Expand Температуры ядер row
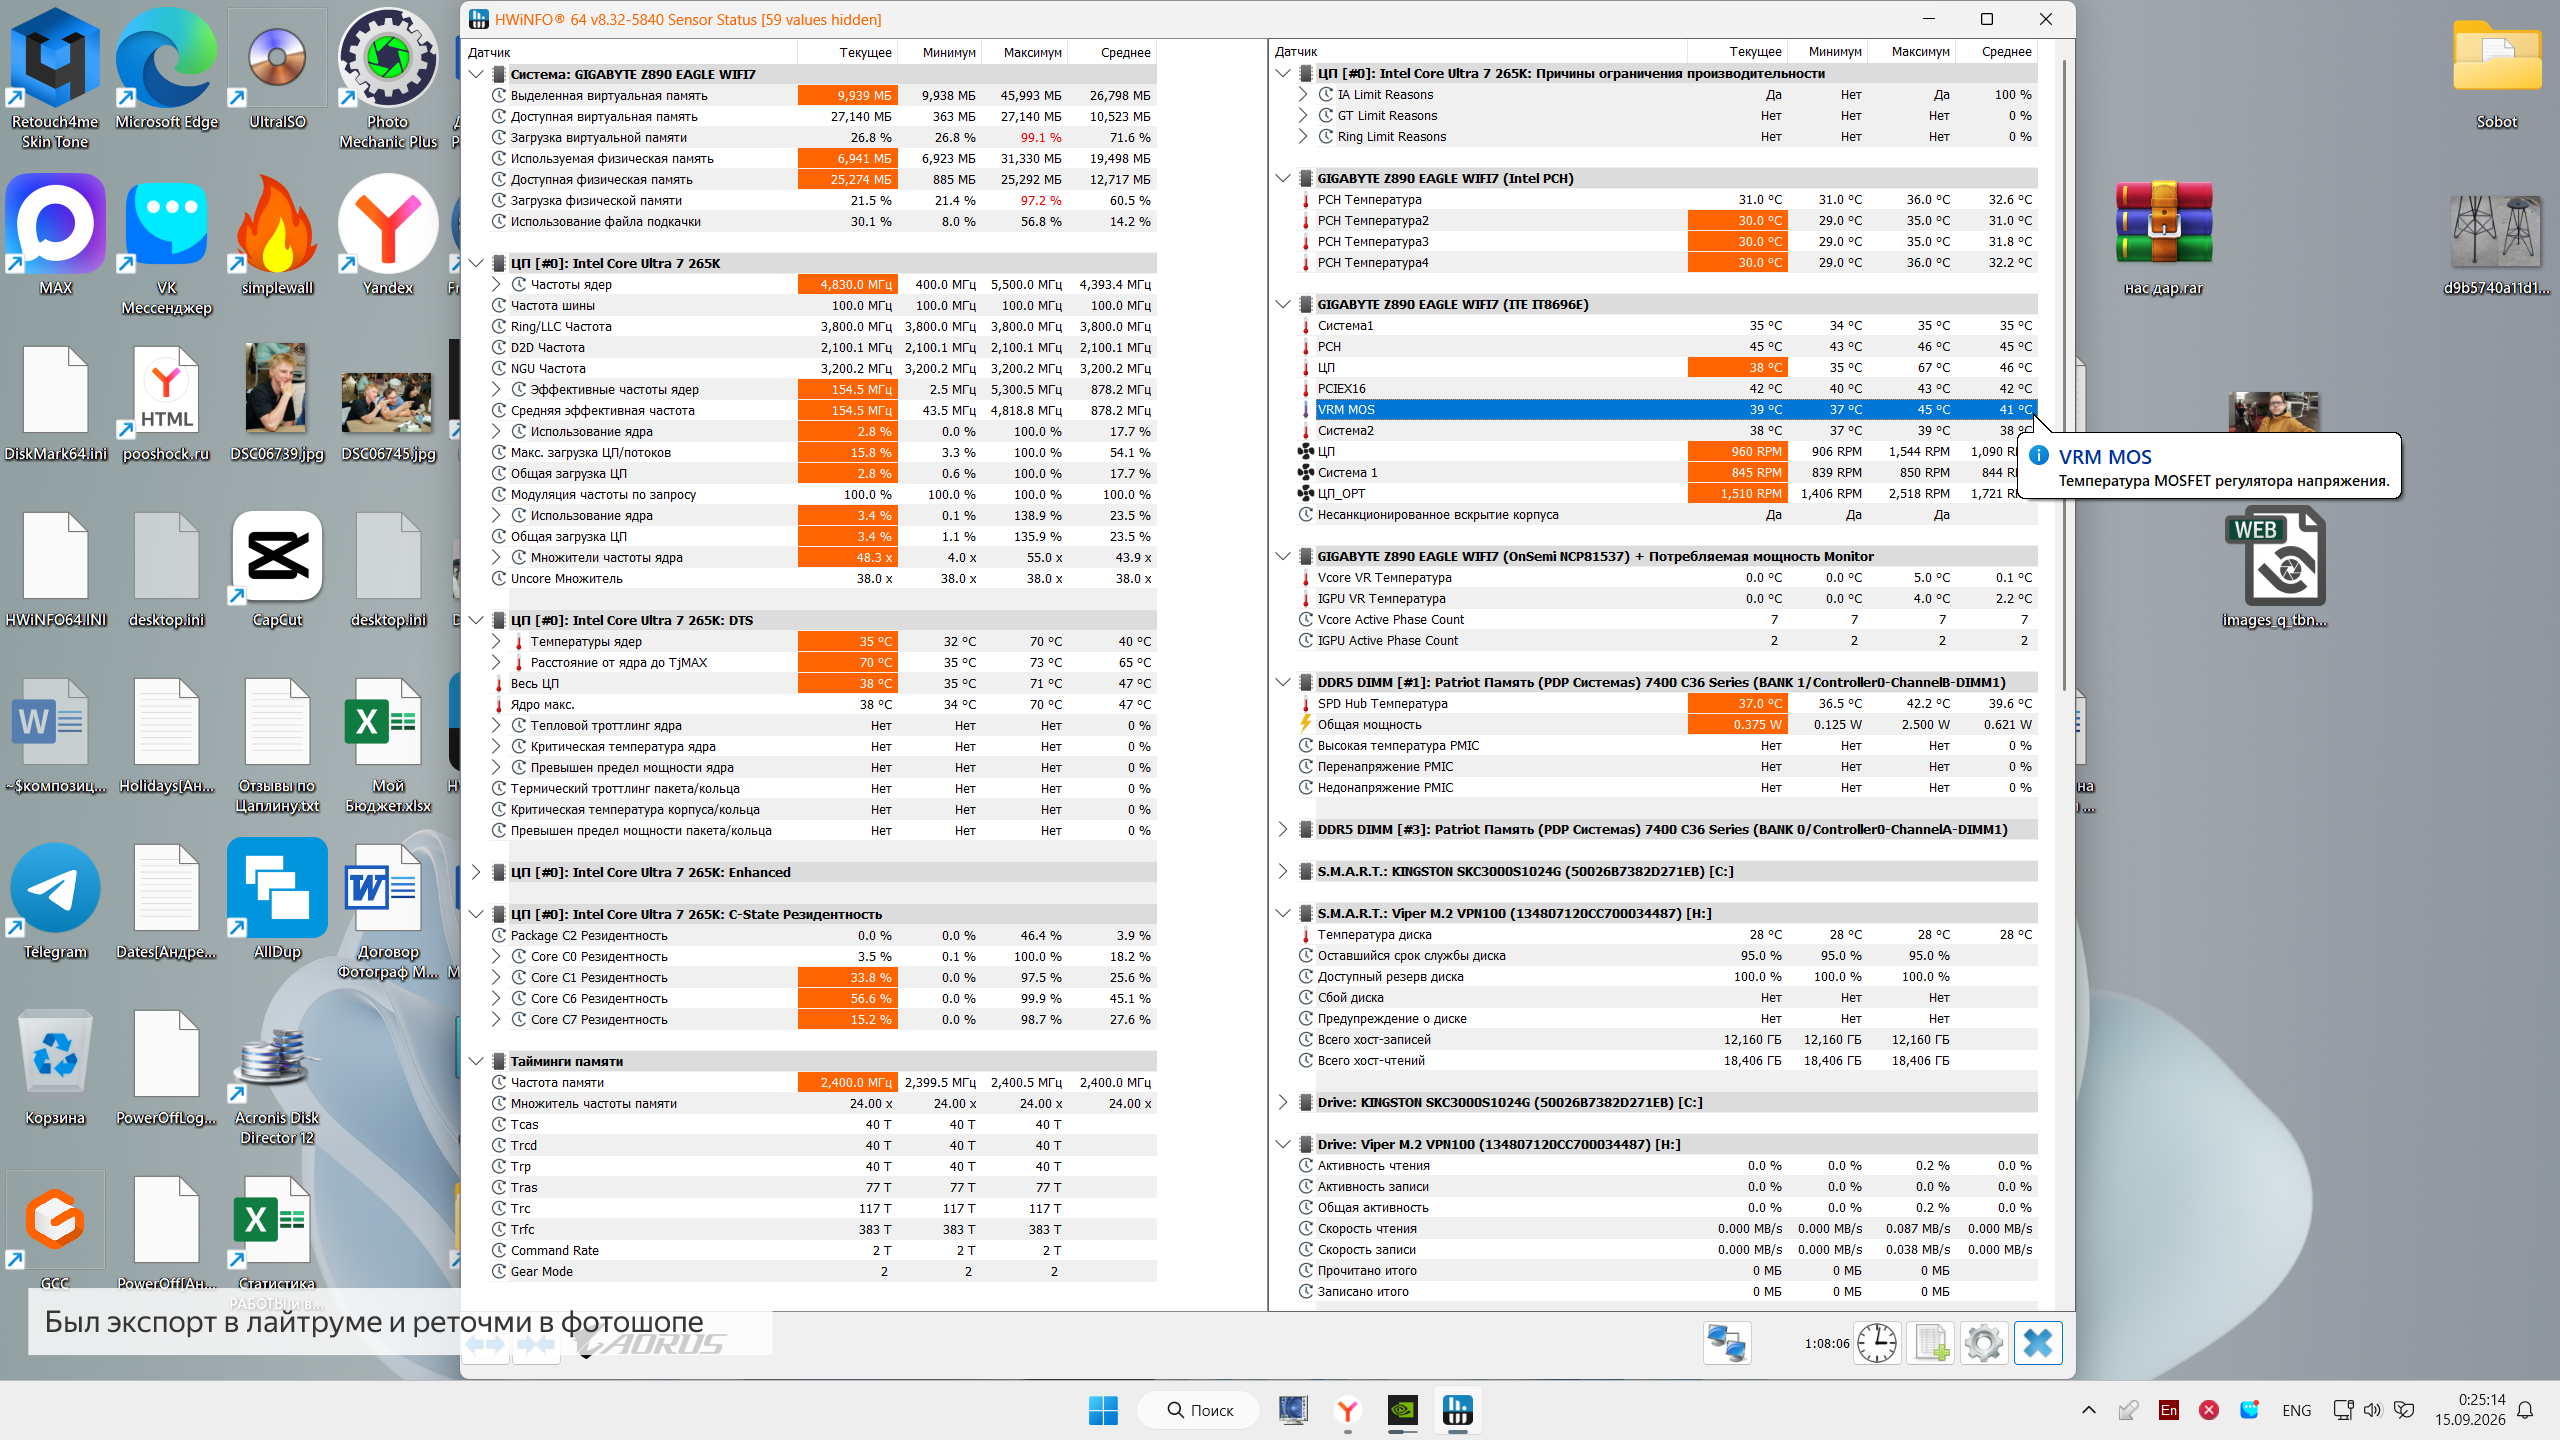 (x=496, y=641)
